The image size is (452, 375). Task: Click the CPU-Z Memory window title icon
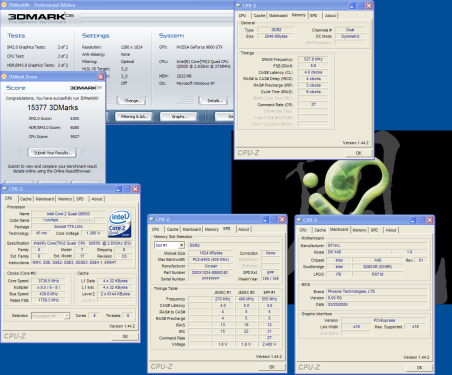238,5
